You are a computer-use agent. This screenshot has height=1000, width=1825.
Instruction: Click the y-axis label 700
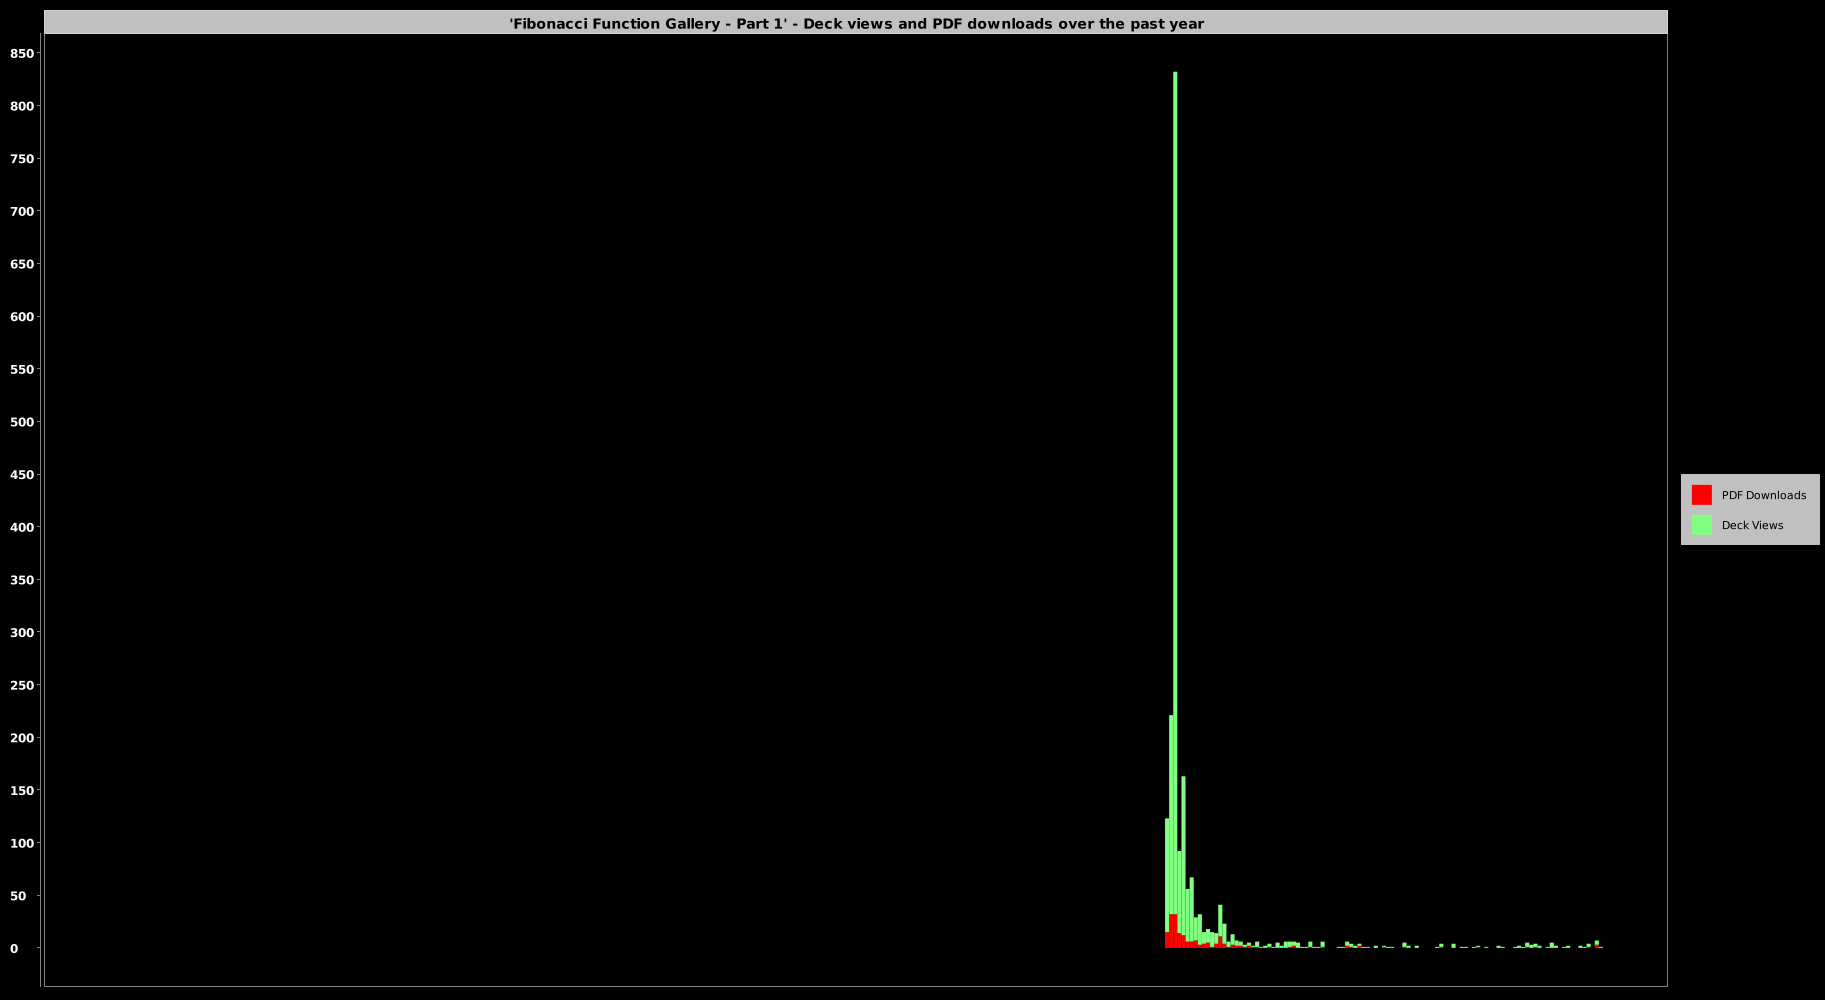[22, 211]
